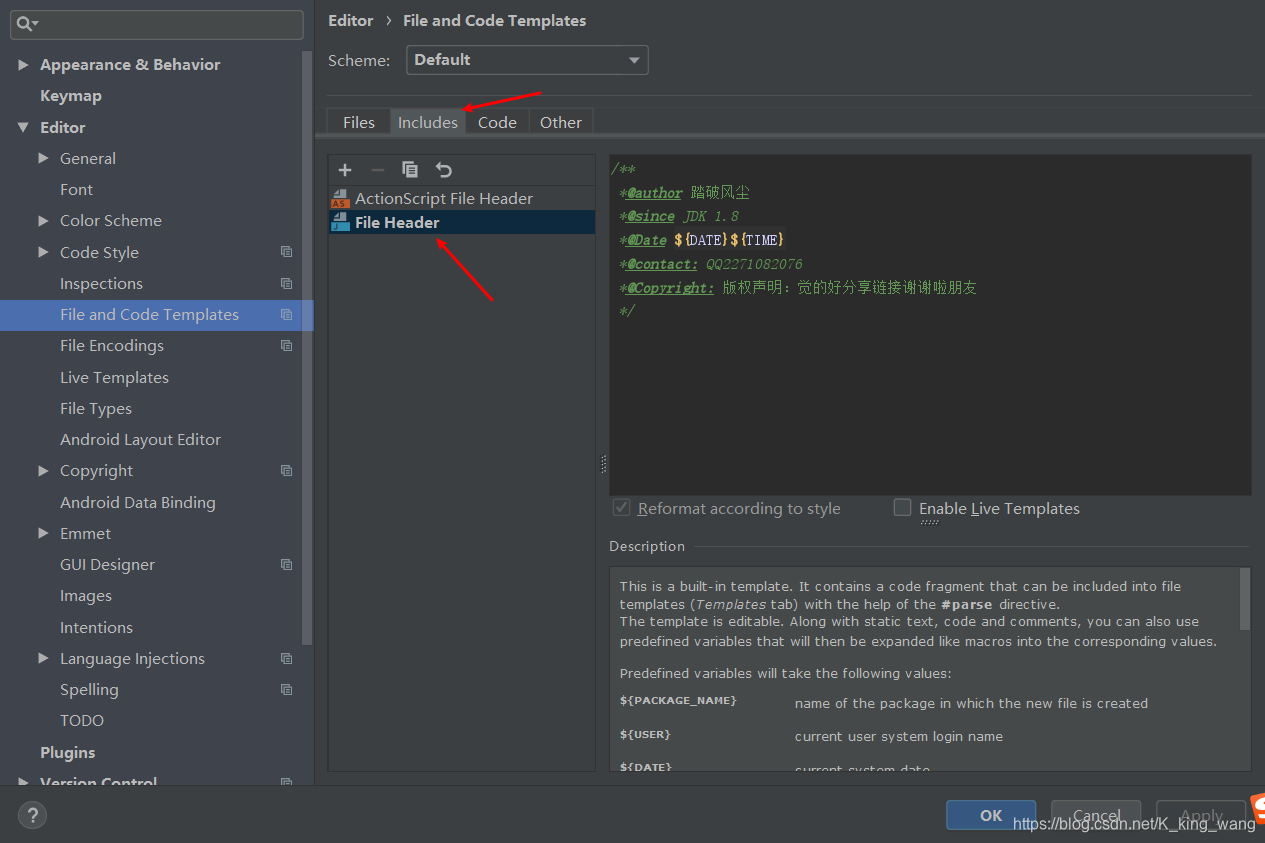Open Inspections settings
1265x843 pixels.
[x=101, y=283]
